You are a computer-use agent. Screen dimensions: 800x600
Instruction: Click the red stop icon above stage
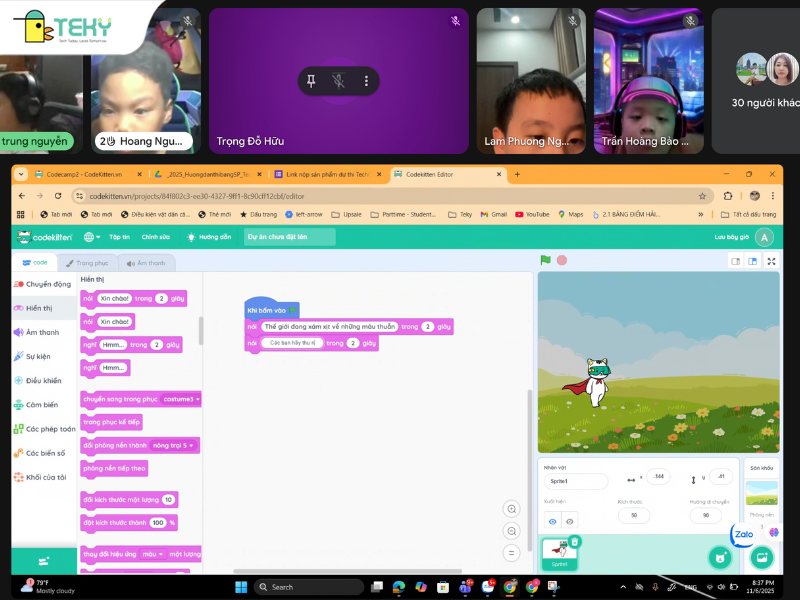coord(562,261)
